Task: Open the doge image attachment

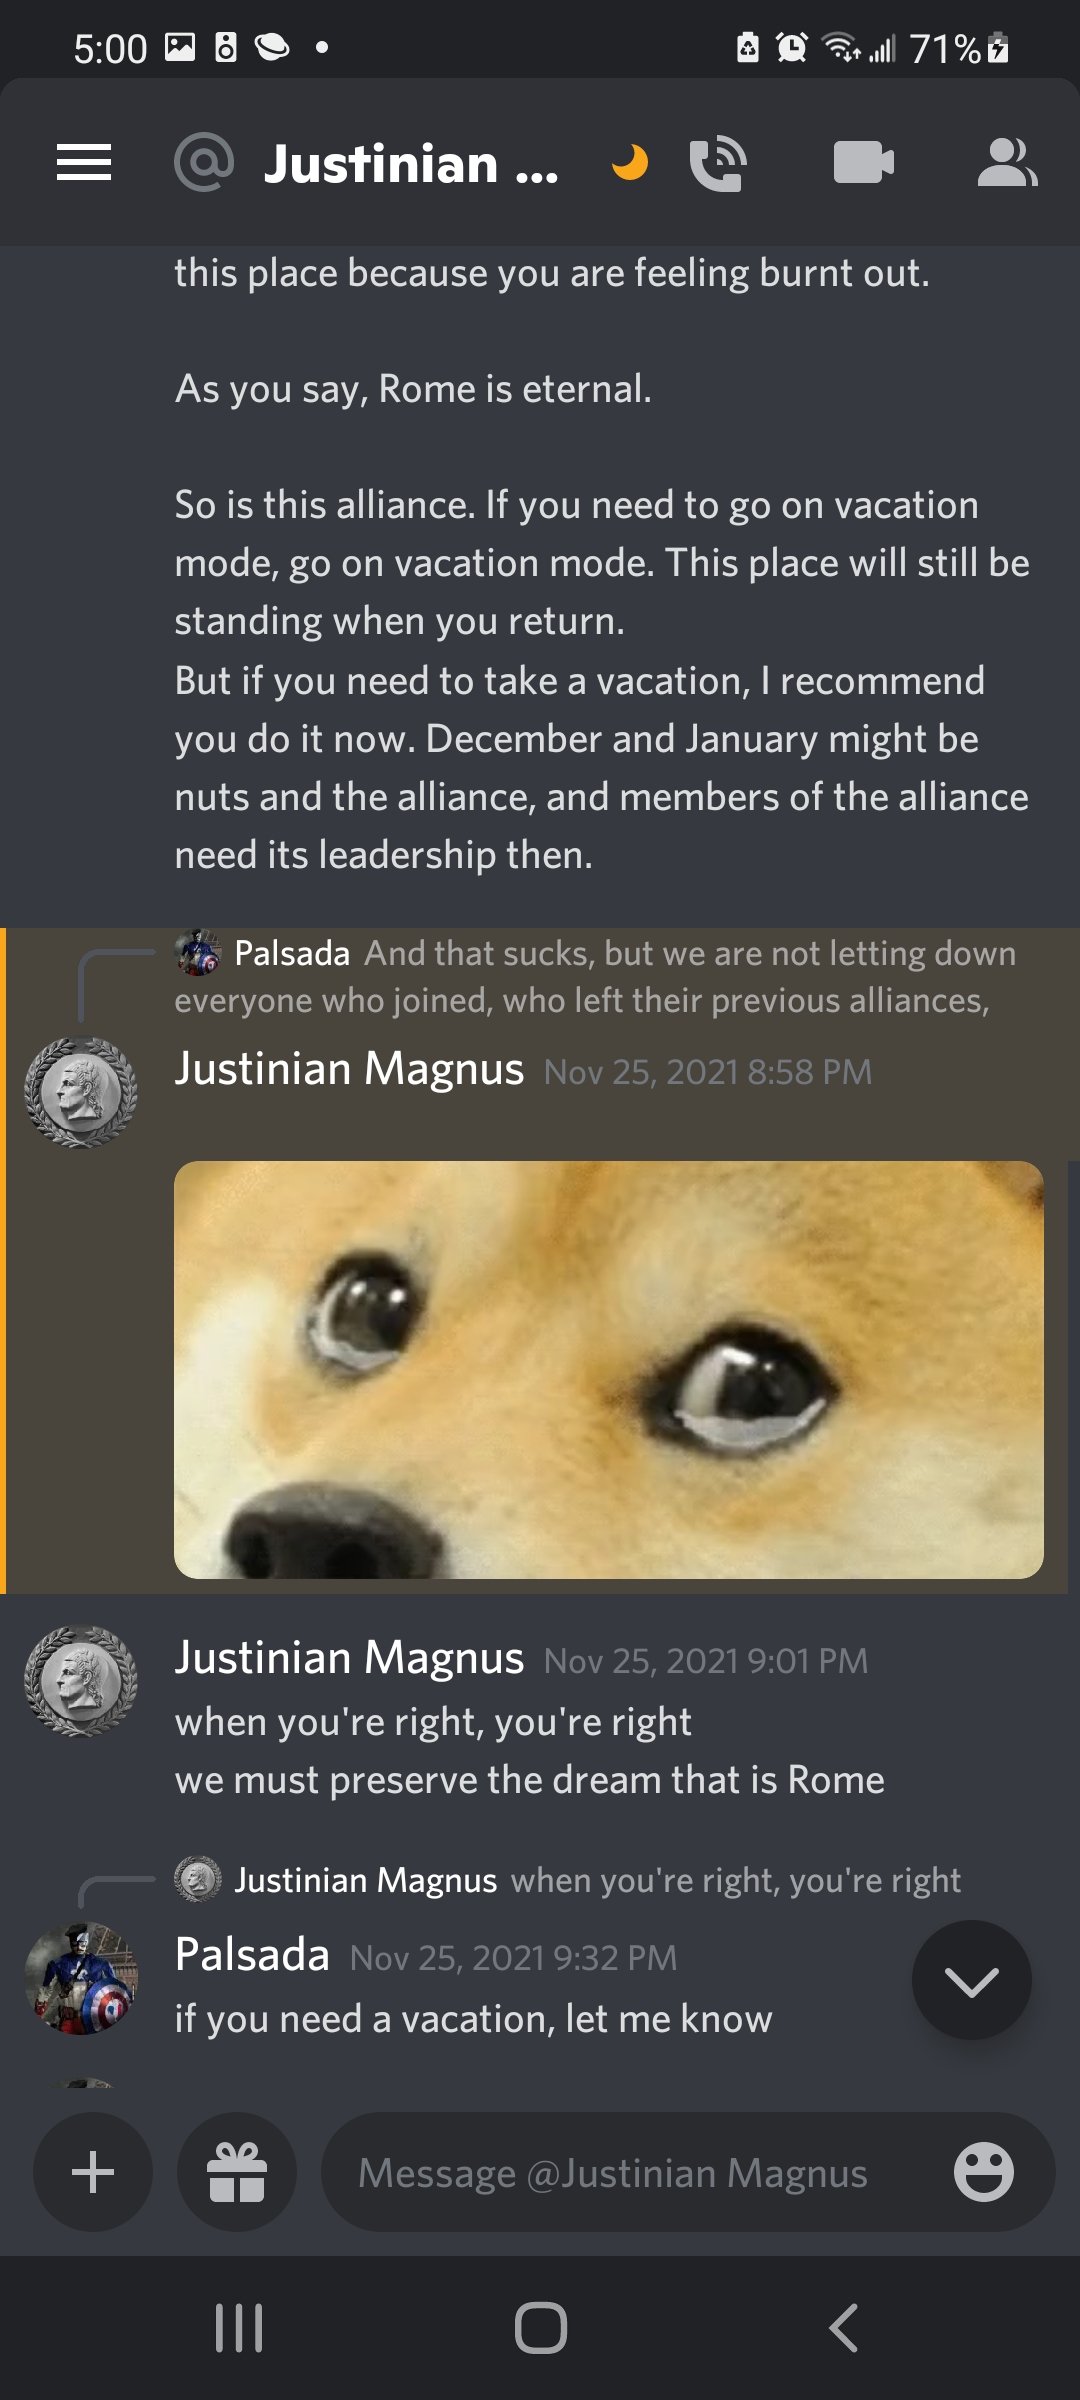Action: [x=609, y=1369]
